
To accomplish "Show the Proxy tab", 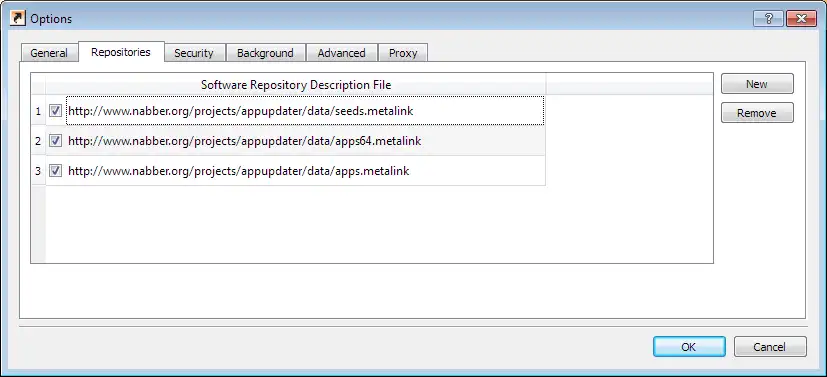I will pyautogui.click(x=403, y=53).
